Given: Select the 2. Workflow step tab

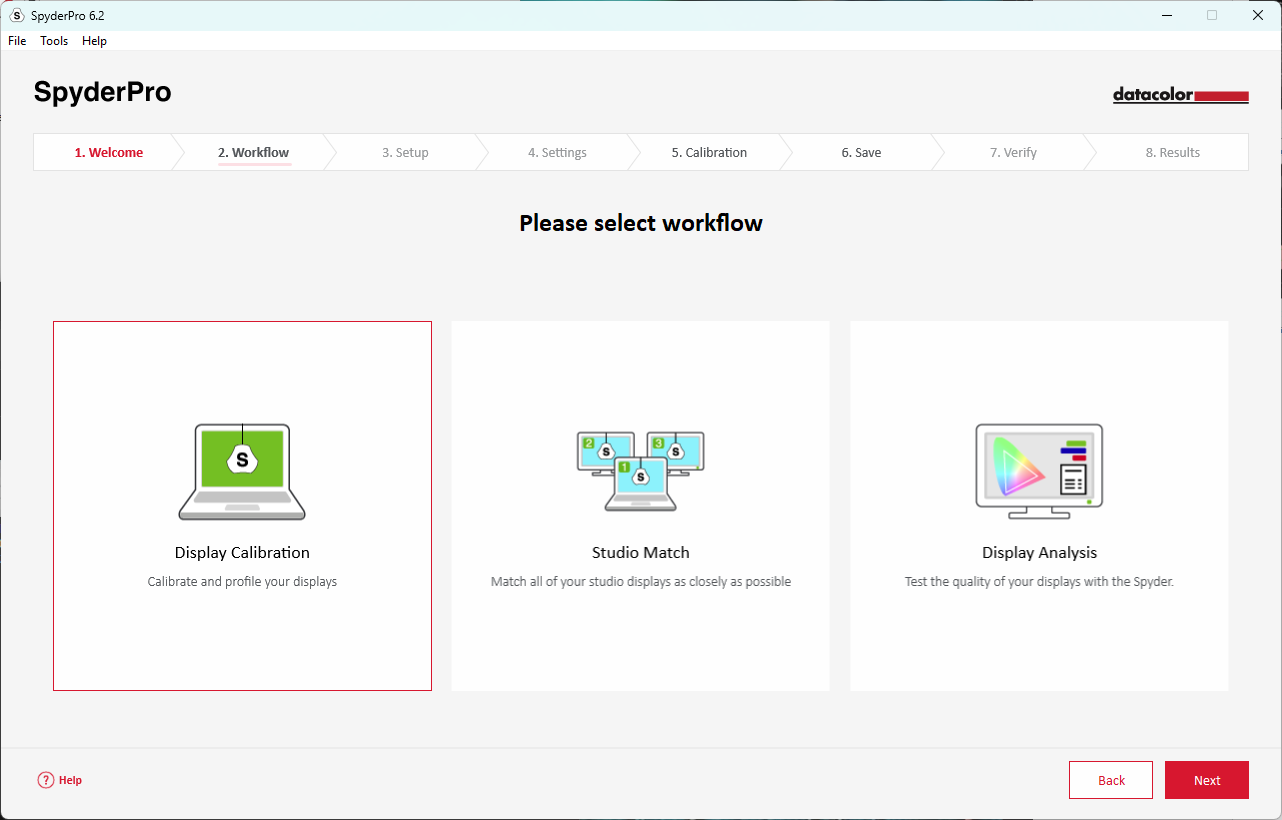Looking at the screenshot, I should coord(253,153).
